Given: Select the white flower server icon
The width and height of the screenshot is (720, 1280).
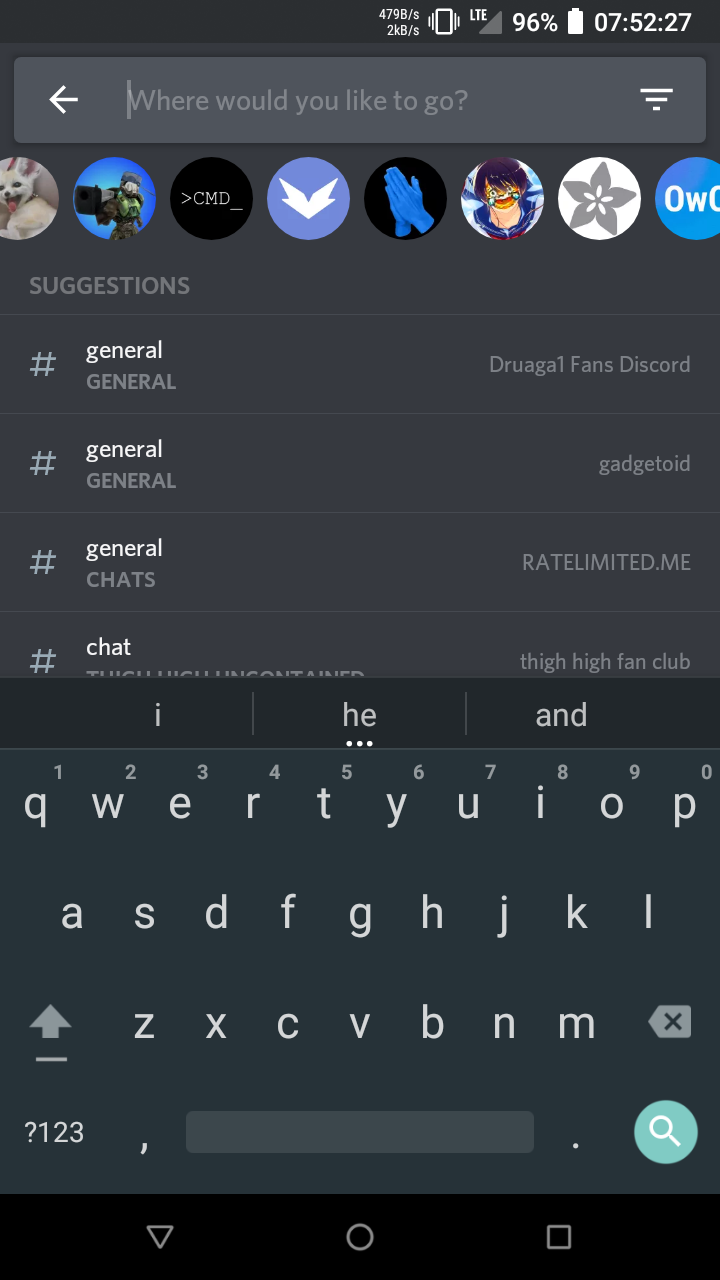Looking at the screenshot, I should [599, 198].
